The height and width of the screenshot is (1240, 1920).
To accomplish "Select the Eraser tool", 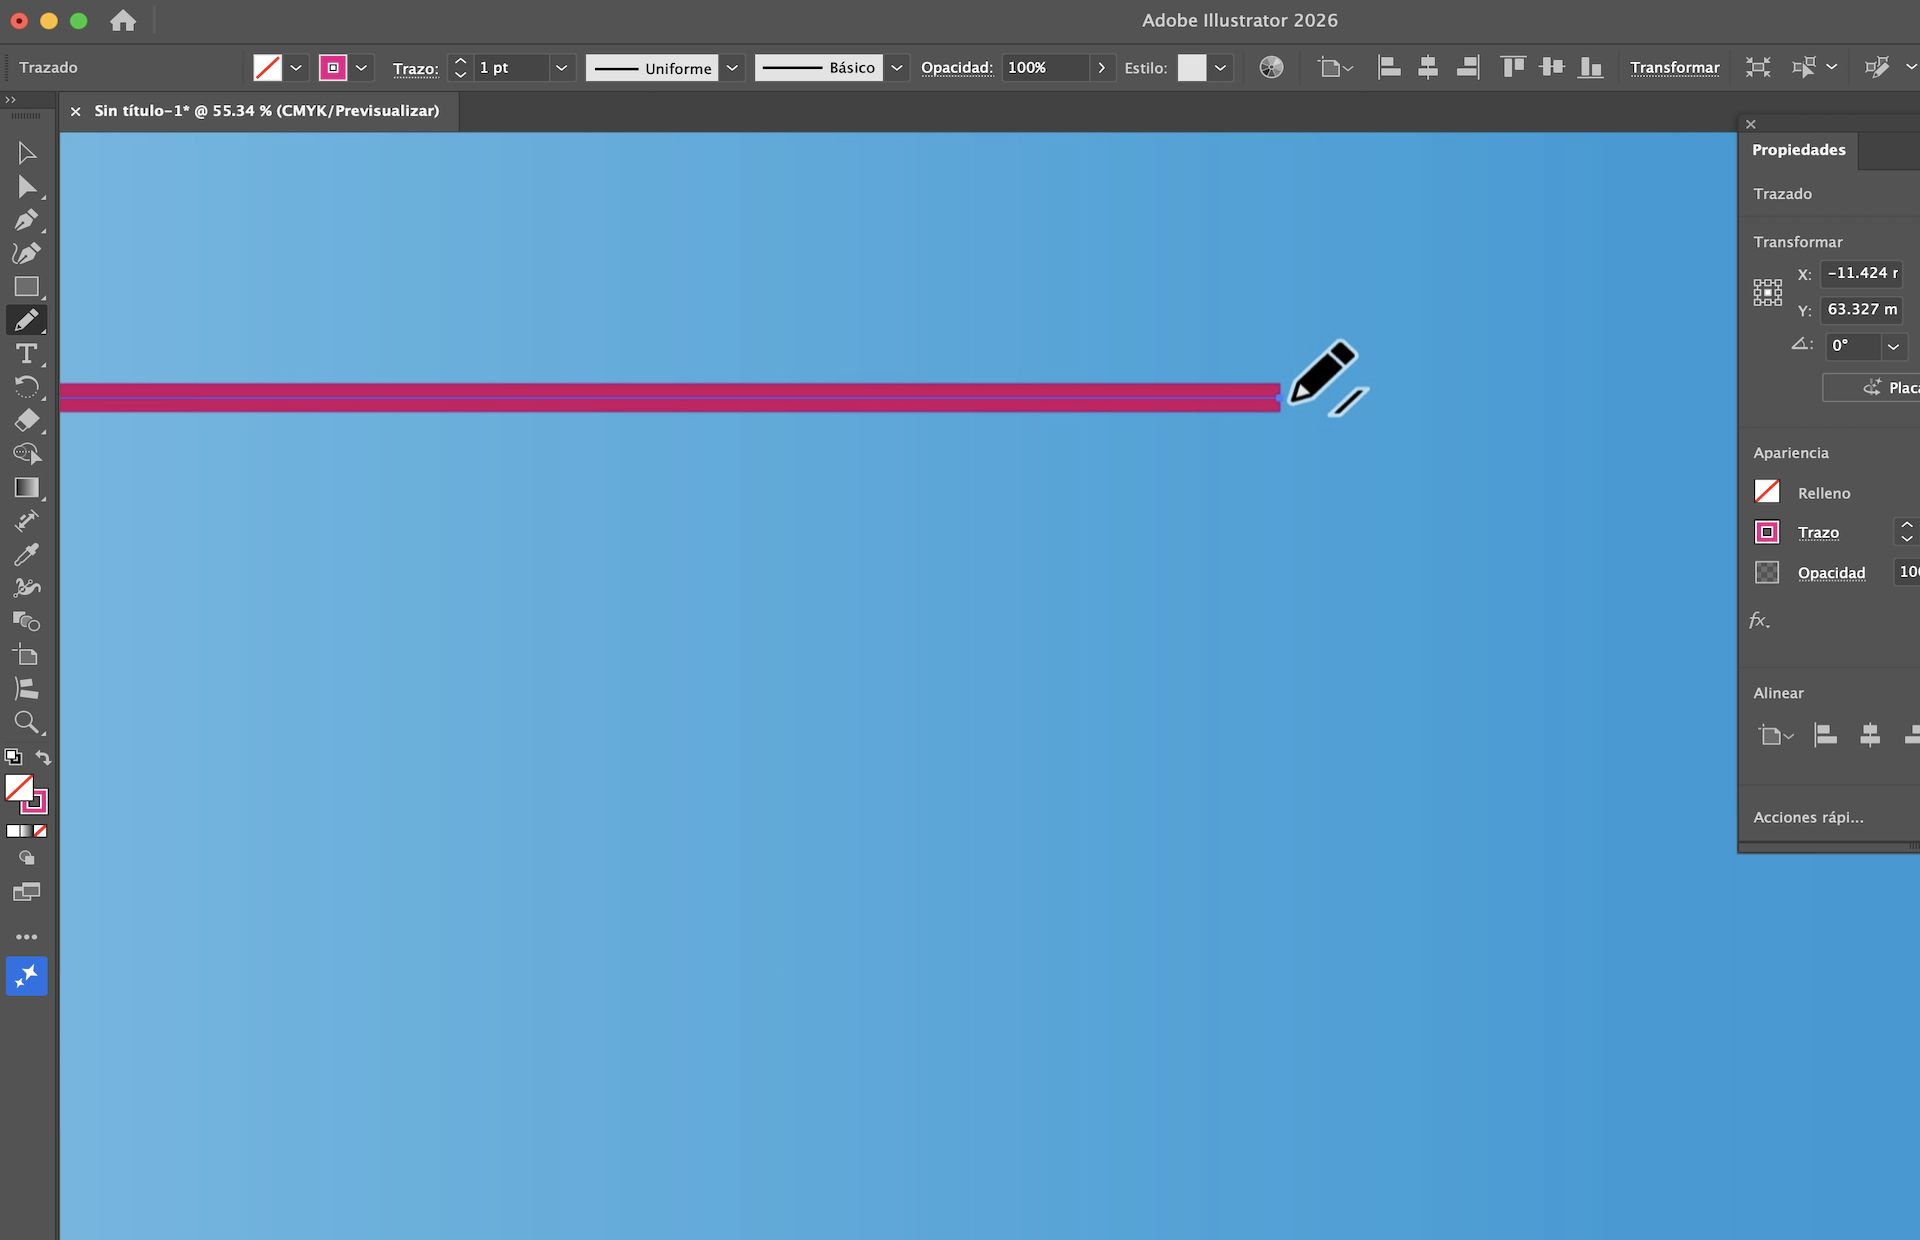I will point(26,419).
